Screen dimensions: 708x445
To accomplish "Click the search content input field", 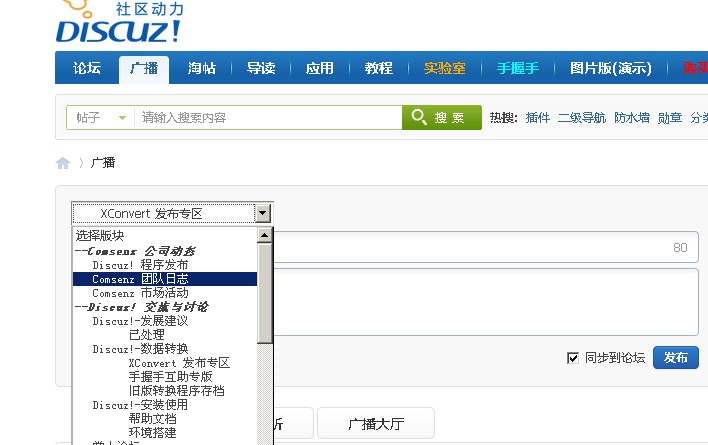I will point(268,118).
